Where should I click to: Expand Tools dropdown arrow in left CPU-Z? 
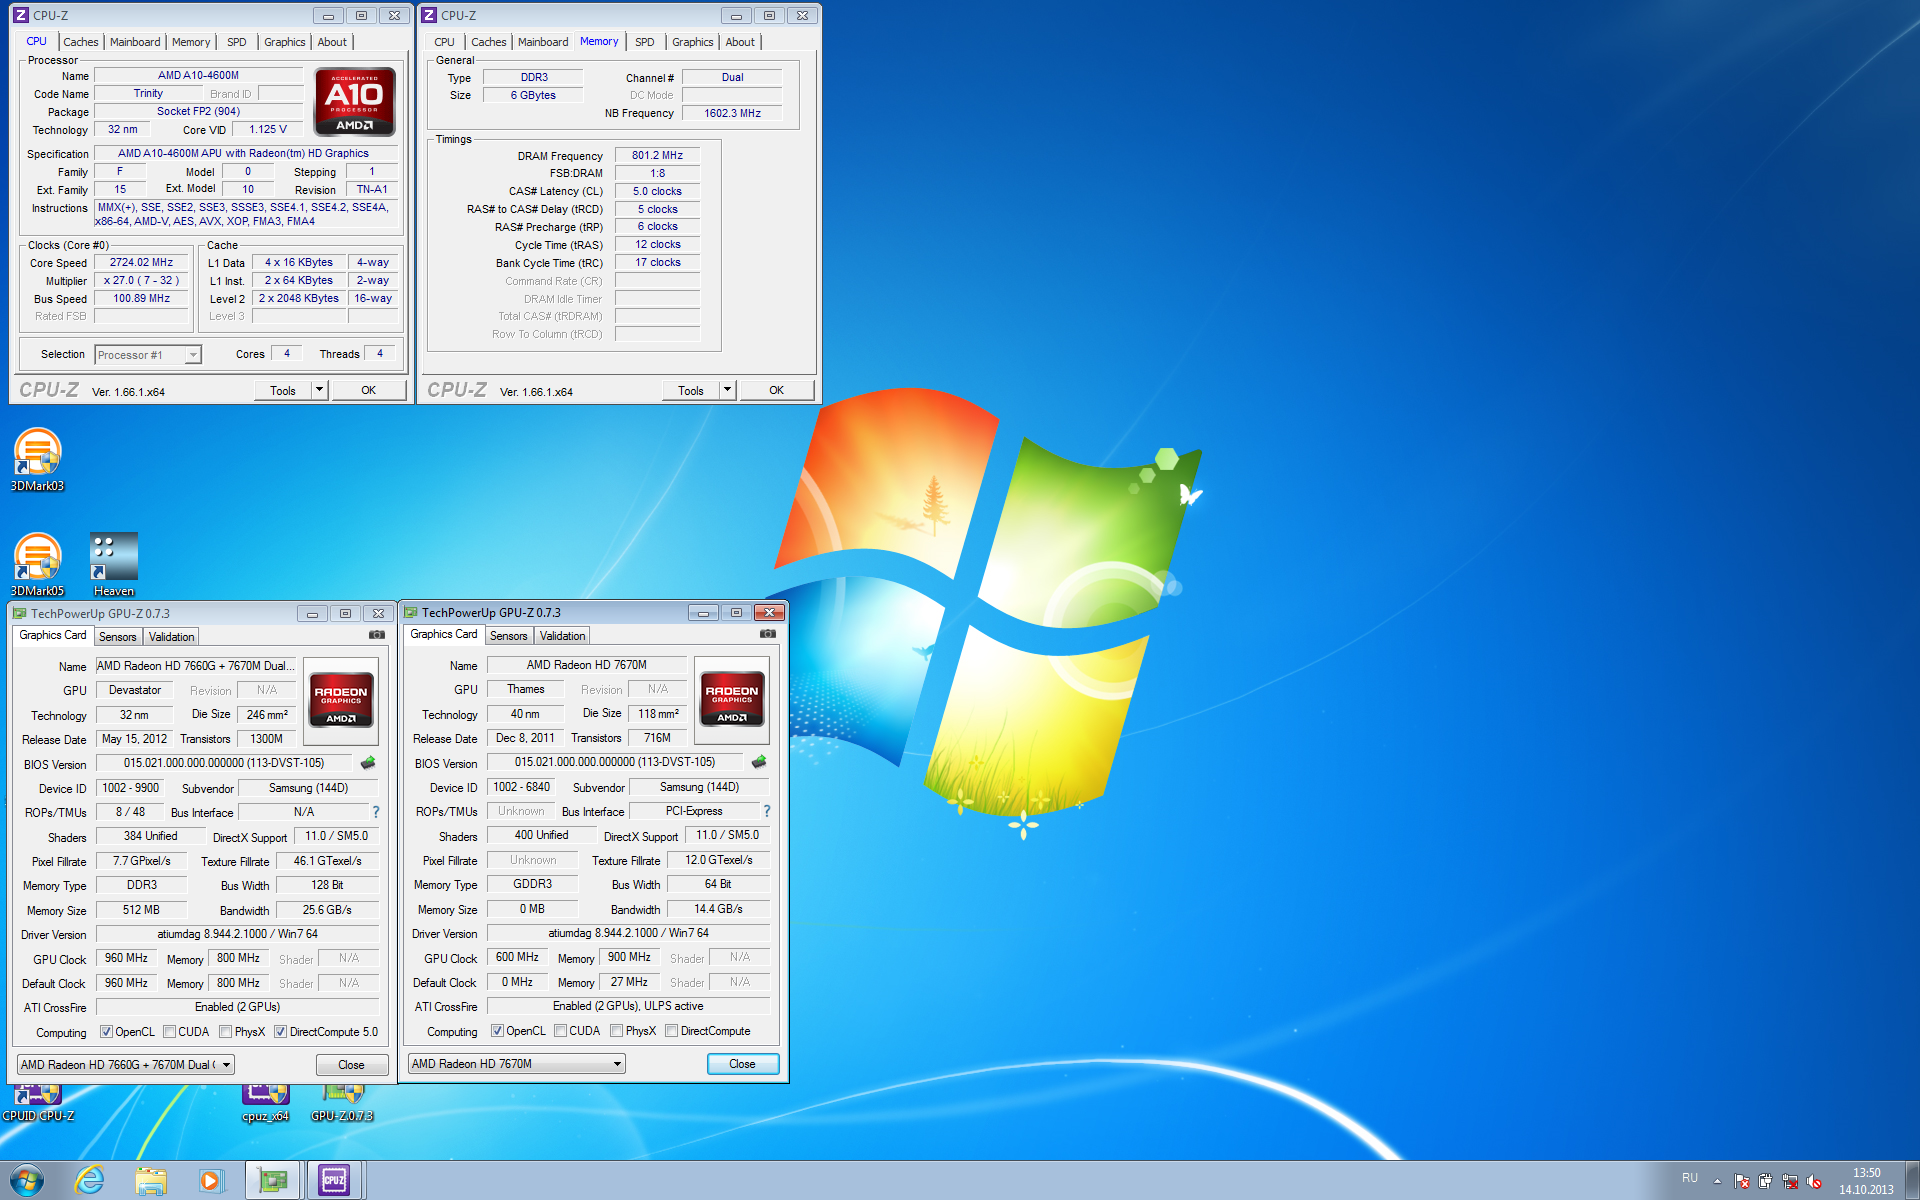[319, 390]
